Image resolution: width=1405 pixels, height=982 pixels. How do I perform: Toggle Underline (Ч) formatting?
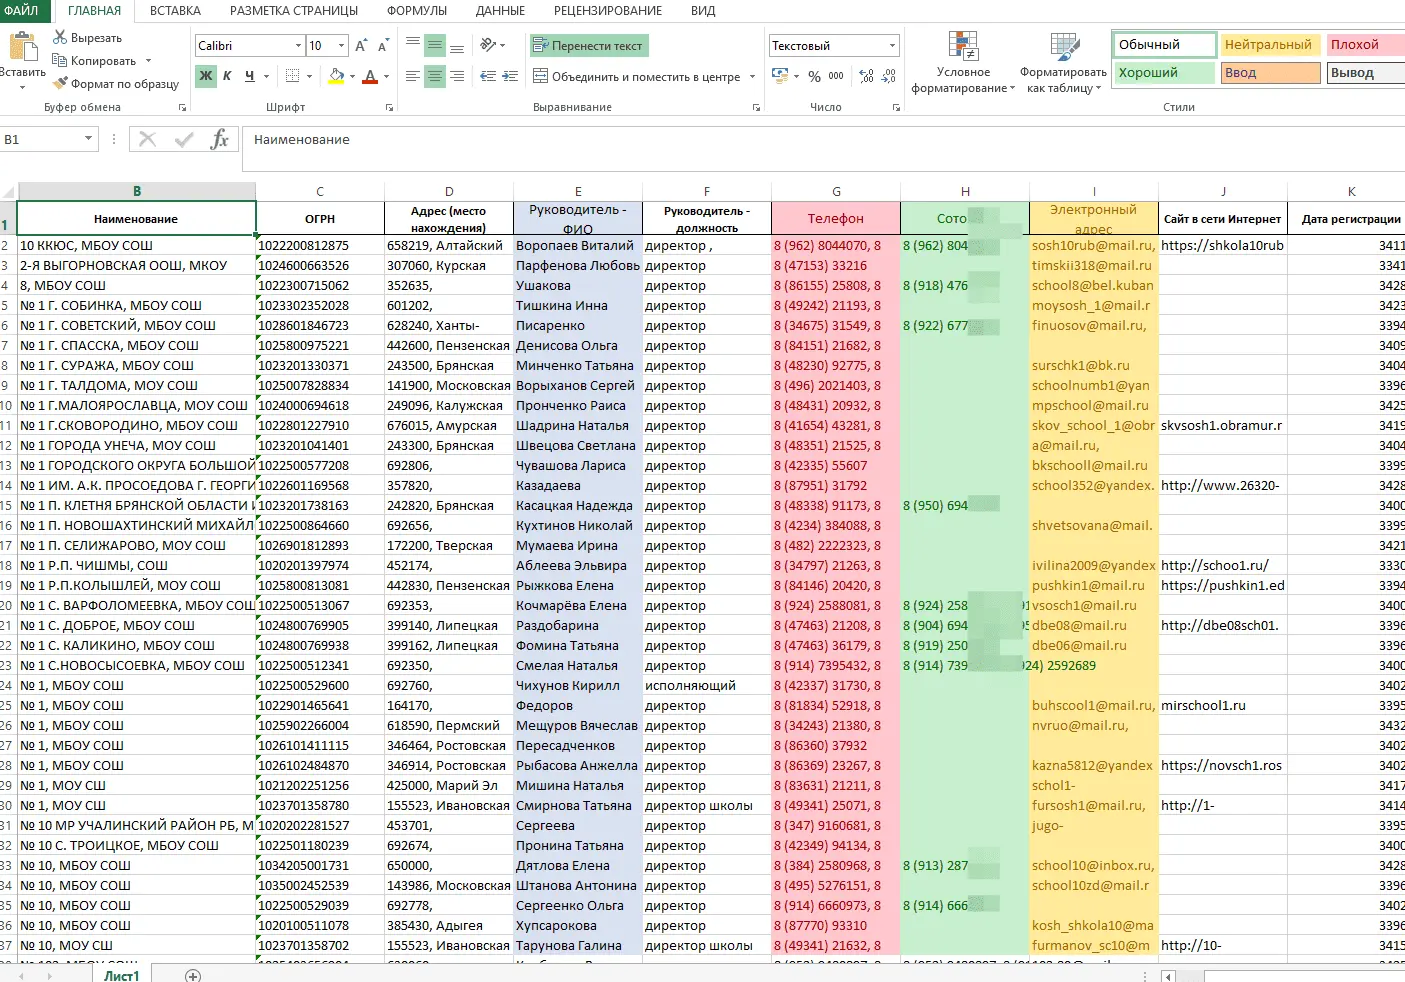249,76
